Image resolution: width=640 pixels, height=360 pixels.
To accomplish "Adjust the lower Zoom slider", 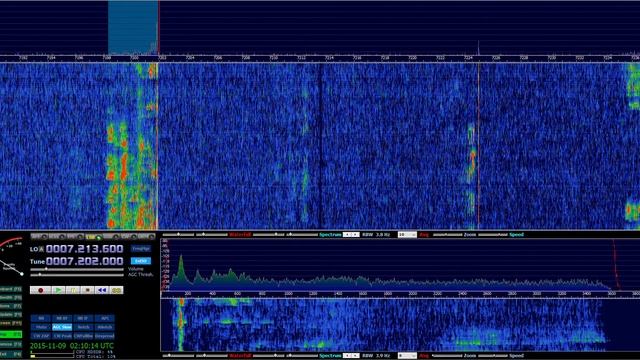I will (448, 356).
